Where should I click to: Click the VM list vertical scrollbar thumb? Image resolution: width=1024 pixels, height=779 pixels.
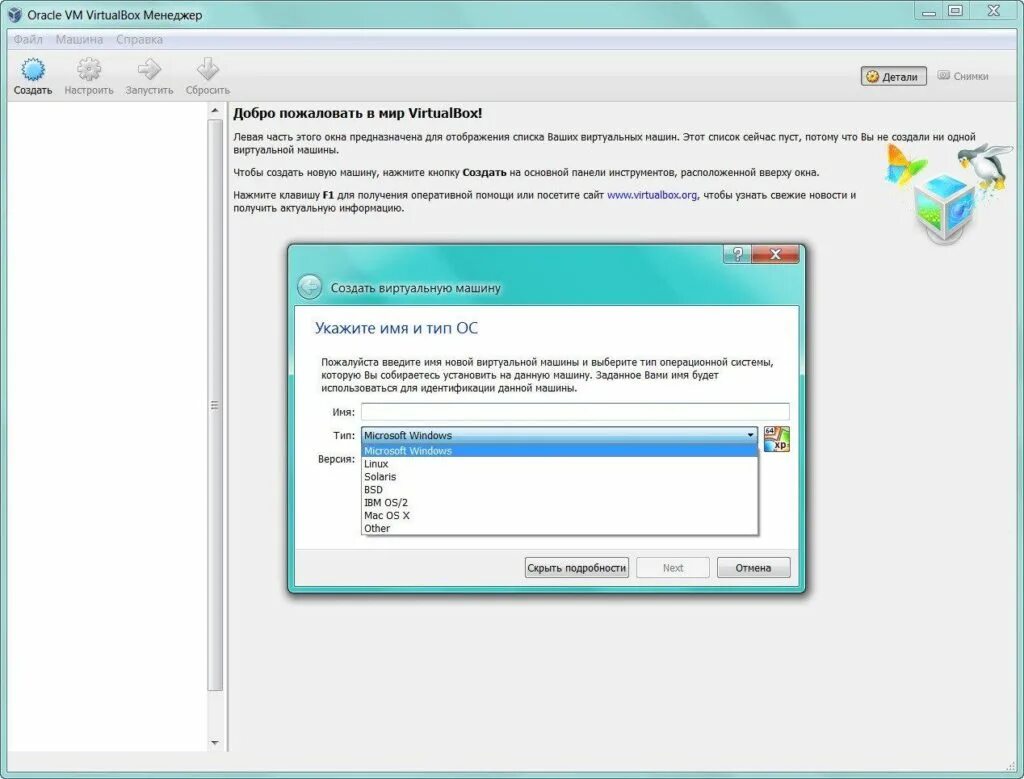click(215, 405)
